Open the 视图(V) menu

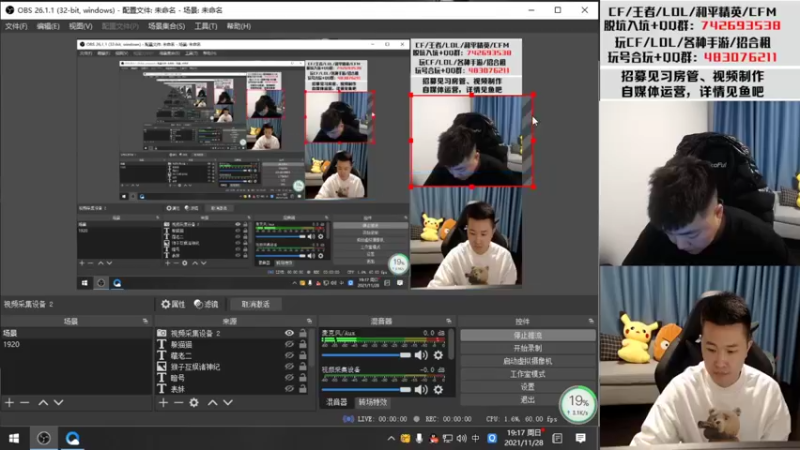81,26
